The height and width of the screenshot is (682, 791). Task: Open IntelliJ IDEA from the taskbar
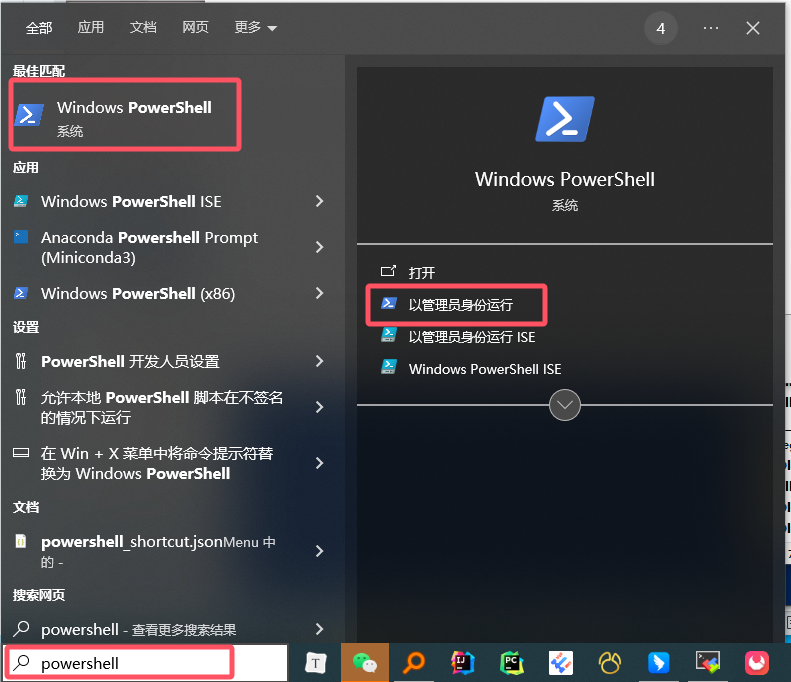point(463,662)
